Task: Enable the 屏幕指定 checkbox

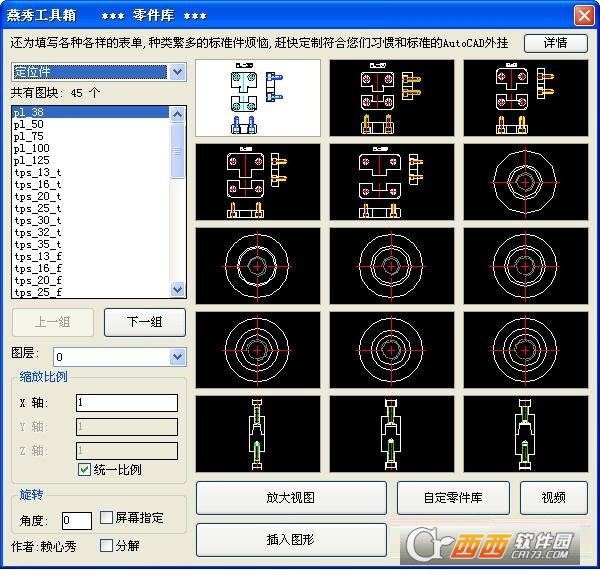Action: (108, 518)
